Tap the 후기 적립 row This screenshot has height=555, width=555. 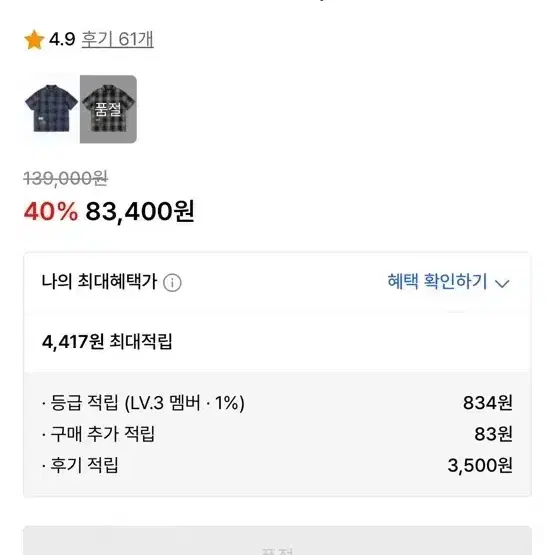tap(277, 465)
